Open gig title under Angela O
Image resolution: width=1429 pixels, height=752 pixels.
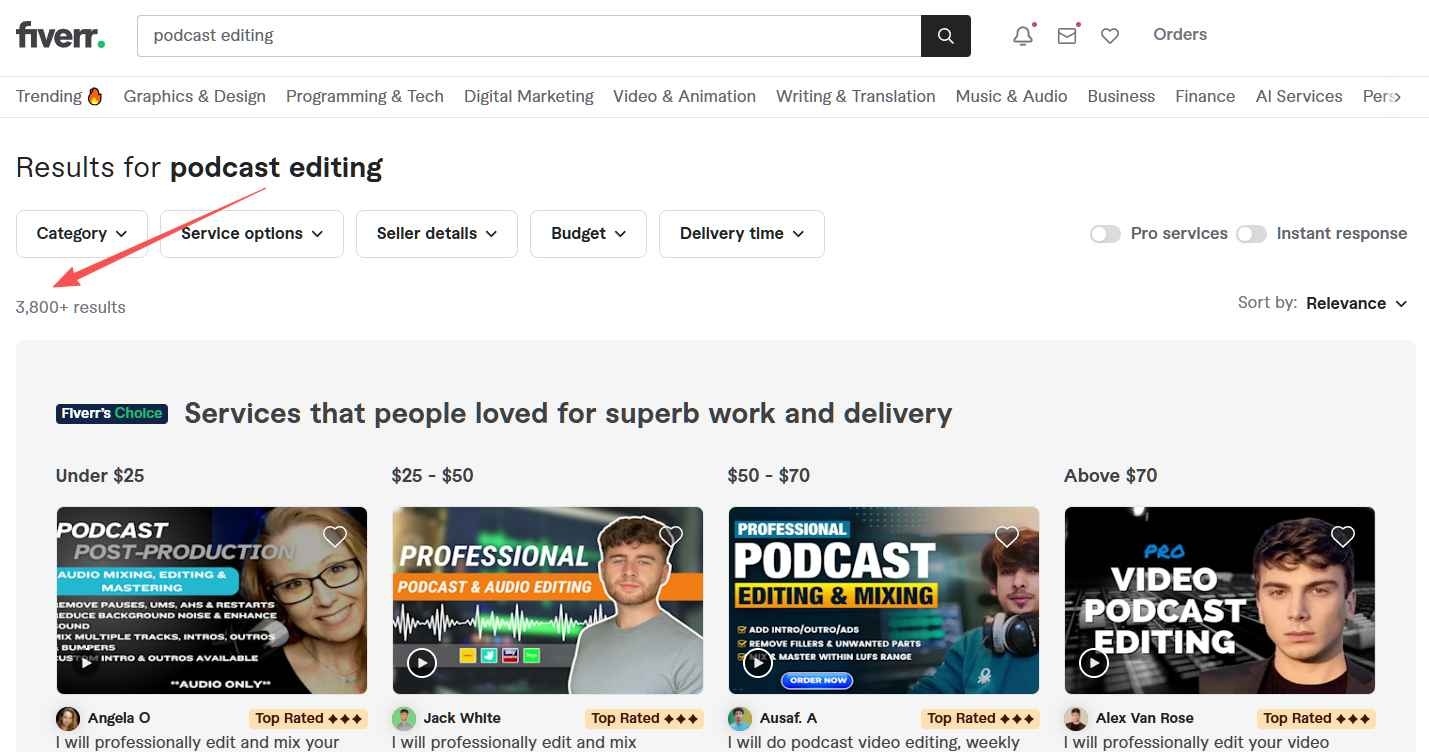click(198, 743)
